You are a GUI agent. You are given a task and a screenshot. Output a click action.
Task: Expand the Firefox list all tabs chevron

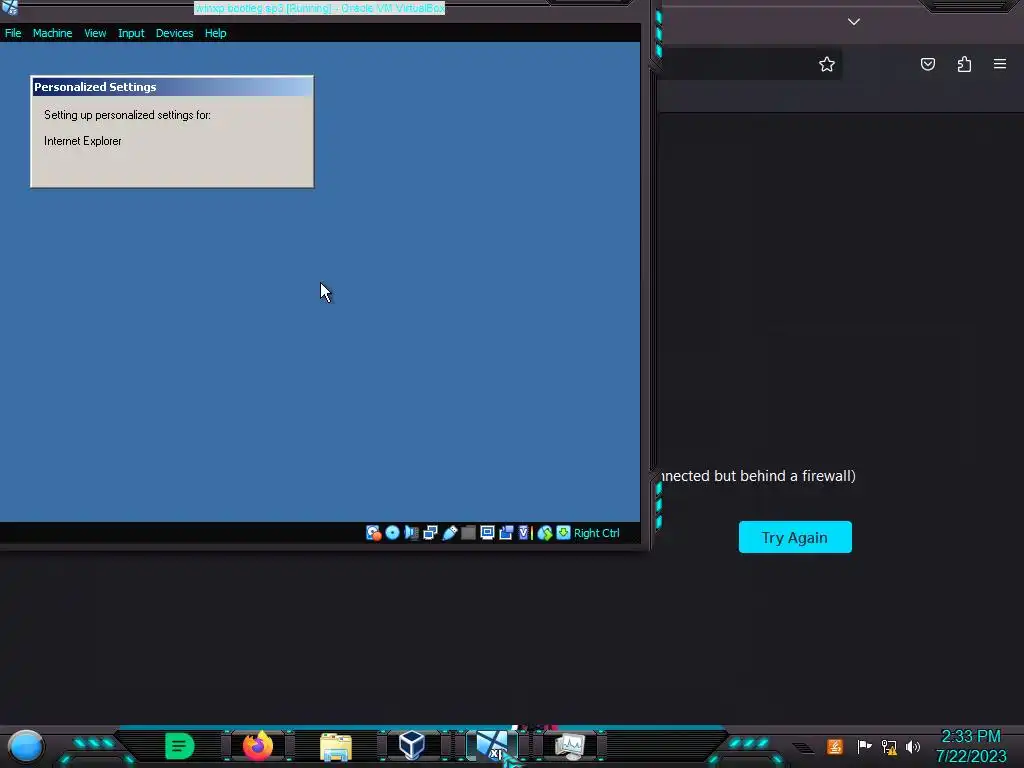point(854,22)
